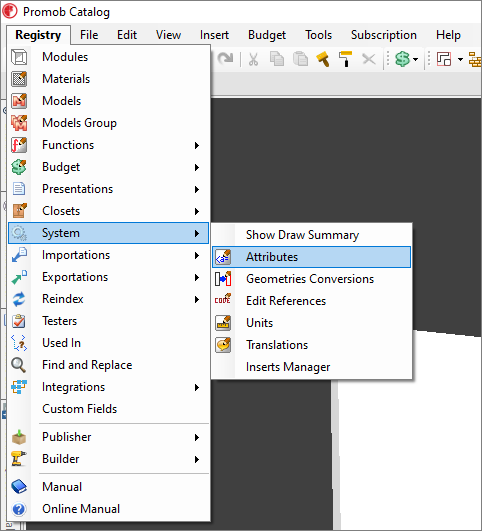
Task: Open the Tools menu
Action: pyautogui.click(x=318, y=35)
